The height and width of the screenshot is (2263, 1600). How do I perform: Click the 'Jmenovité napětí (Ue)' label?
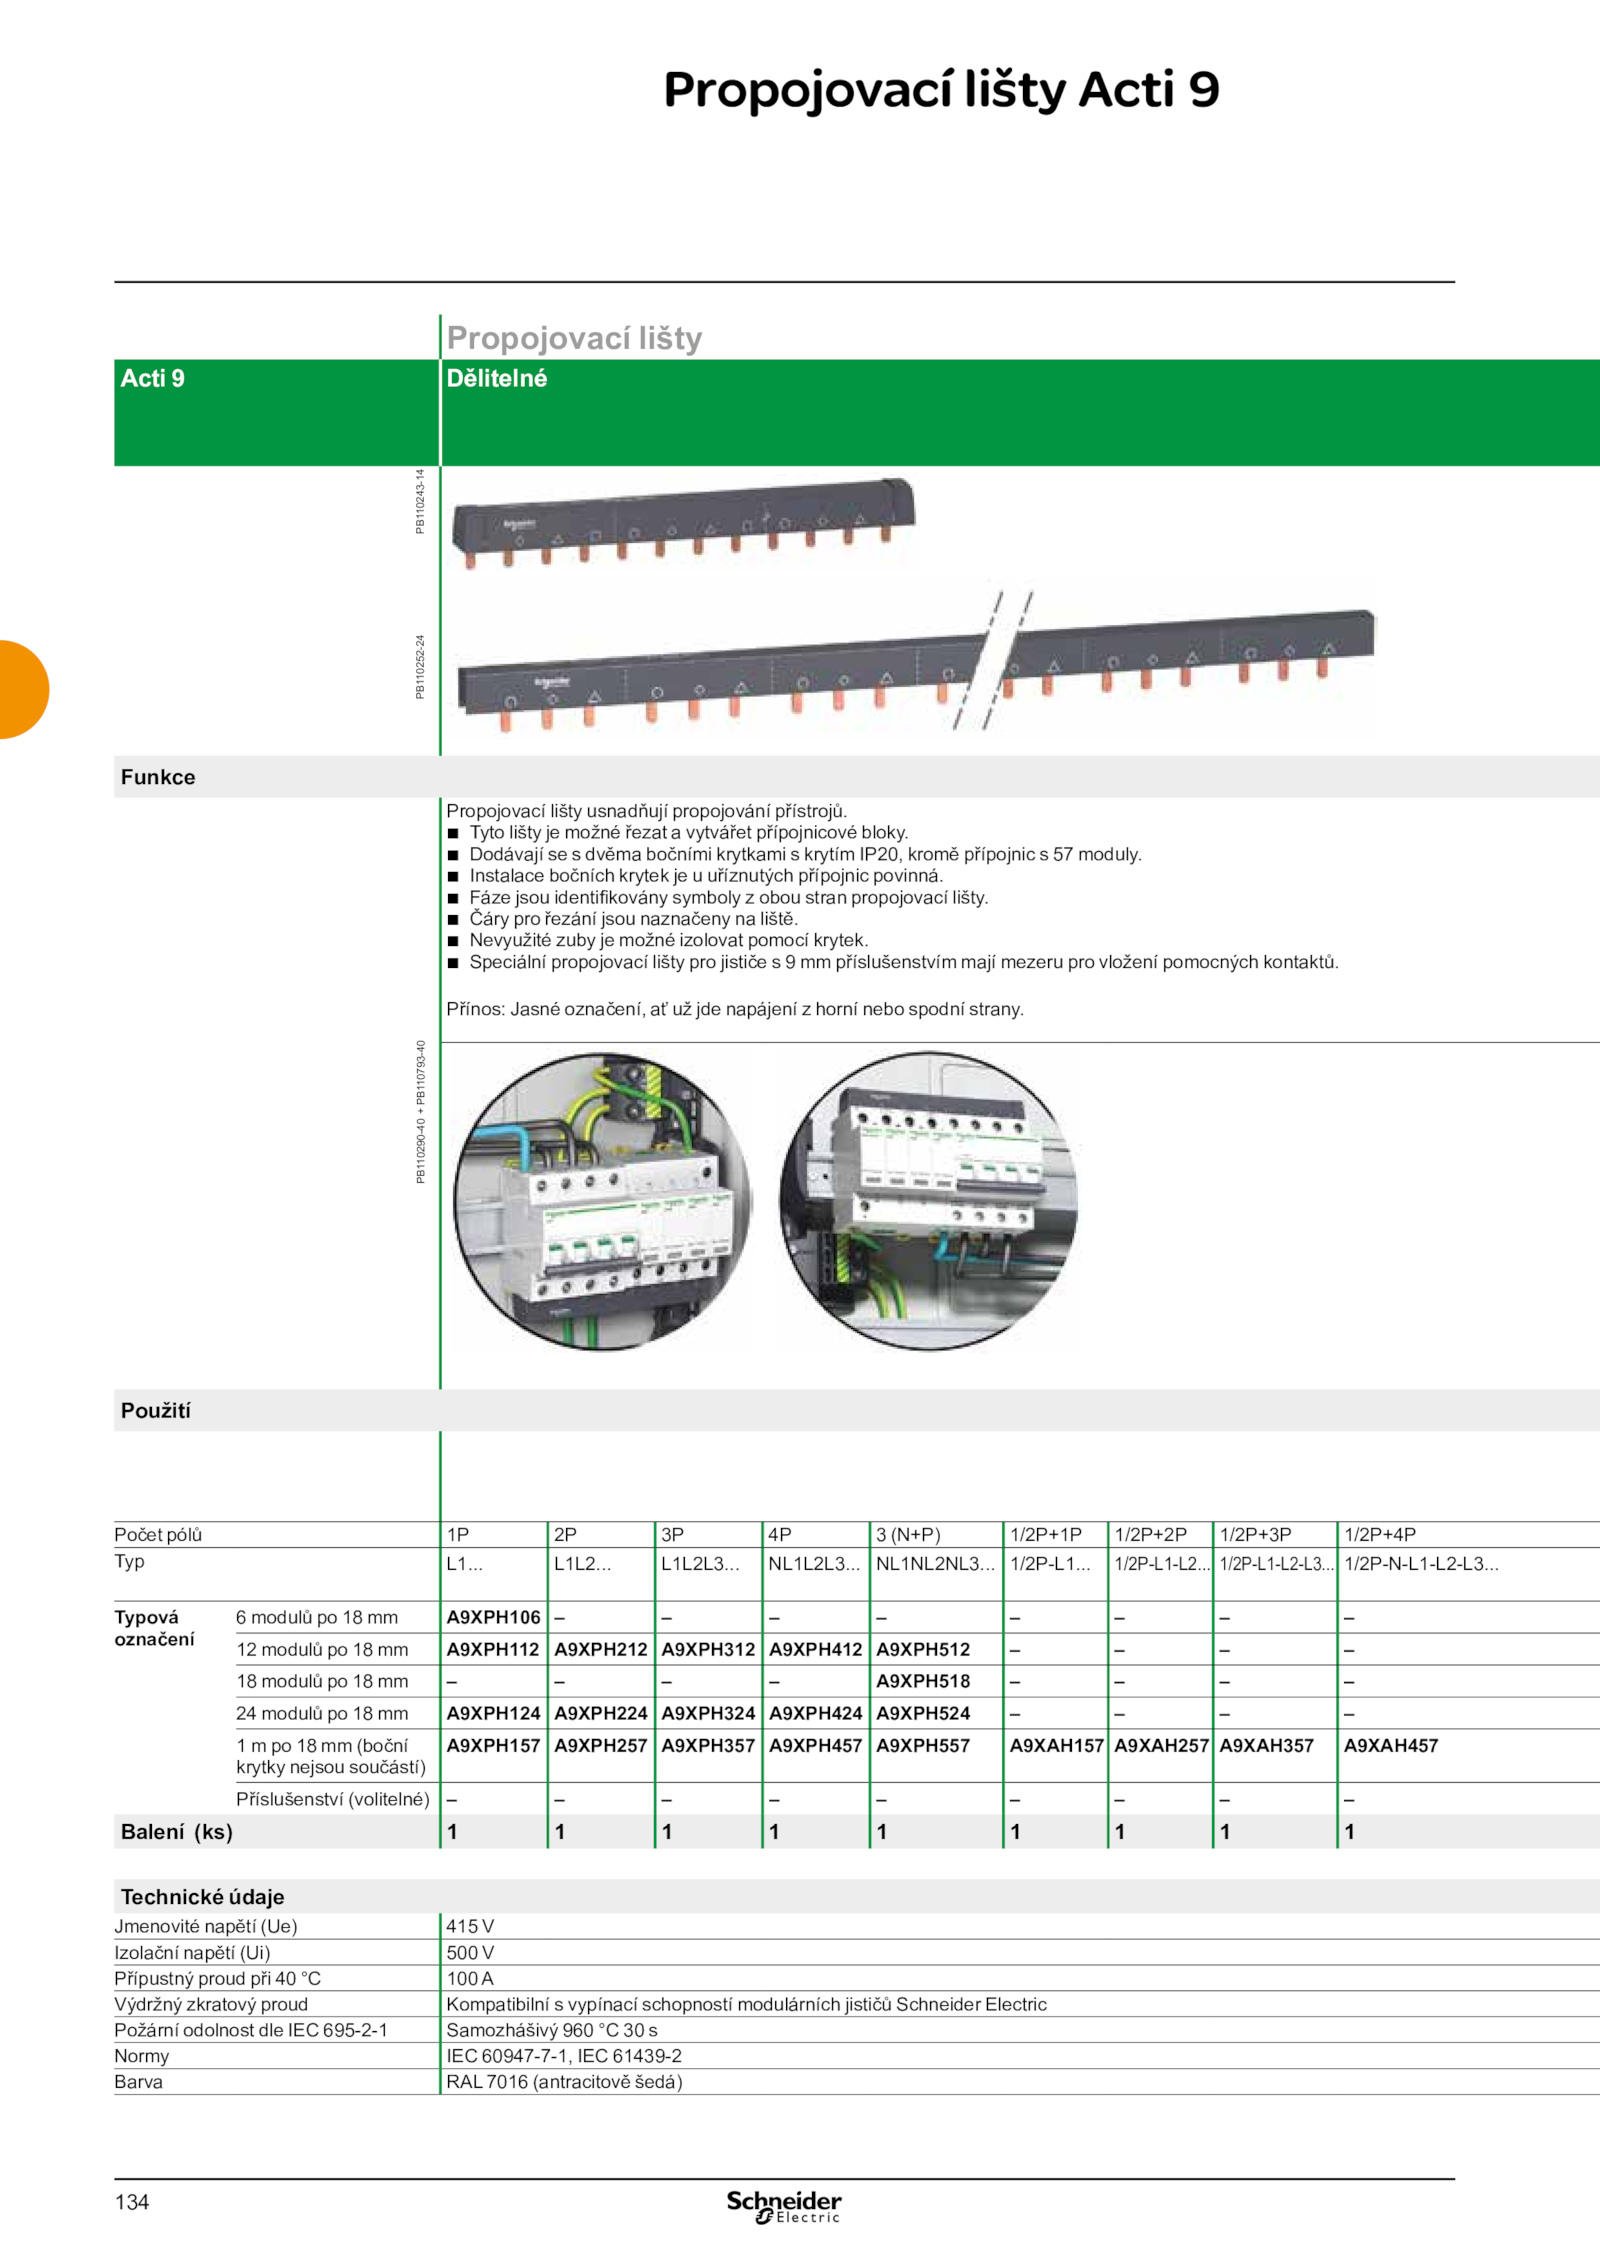tap(206, 1926)
